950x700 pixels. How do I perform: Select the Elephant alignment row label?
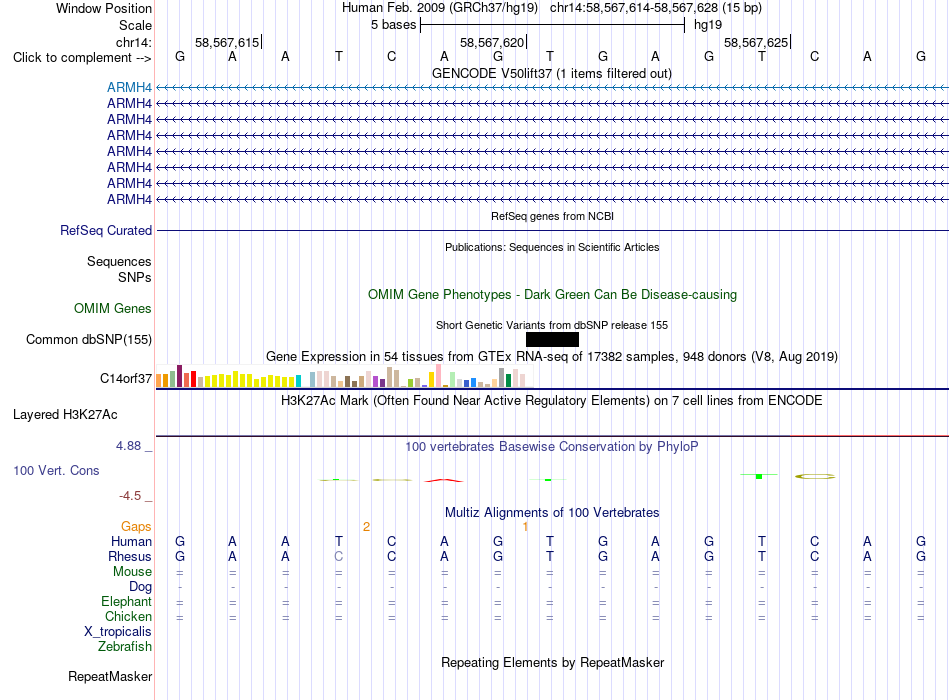pyautogui.click(x=126, y=602)
